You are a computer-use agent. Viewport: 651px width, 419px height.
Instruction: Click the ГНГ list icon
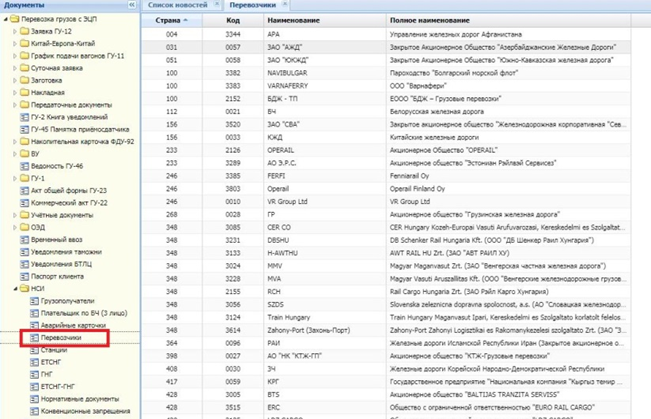click(34, 374)
